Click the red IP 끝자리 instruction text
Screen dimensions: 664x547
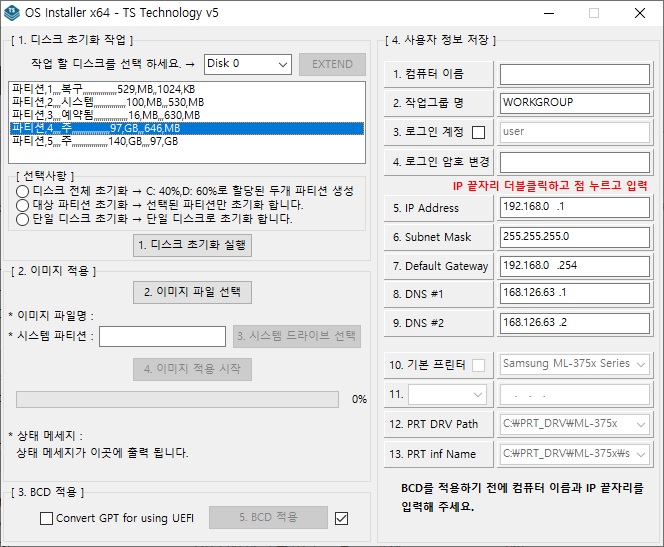550,186
